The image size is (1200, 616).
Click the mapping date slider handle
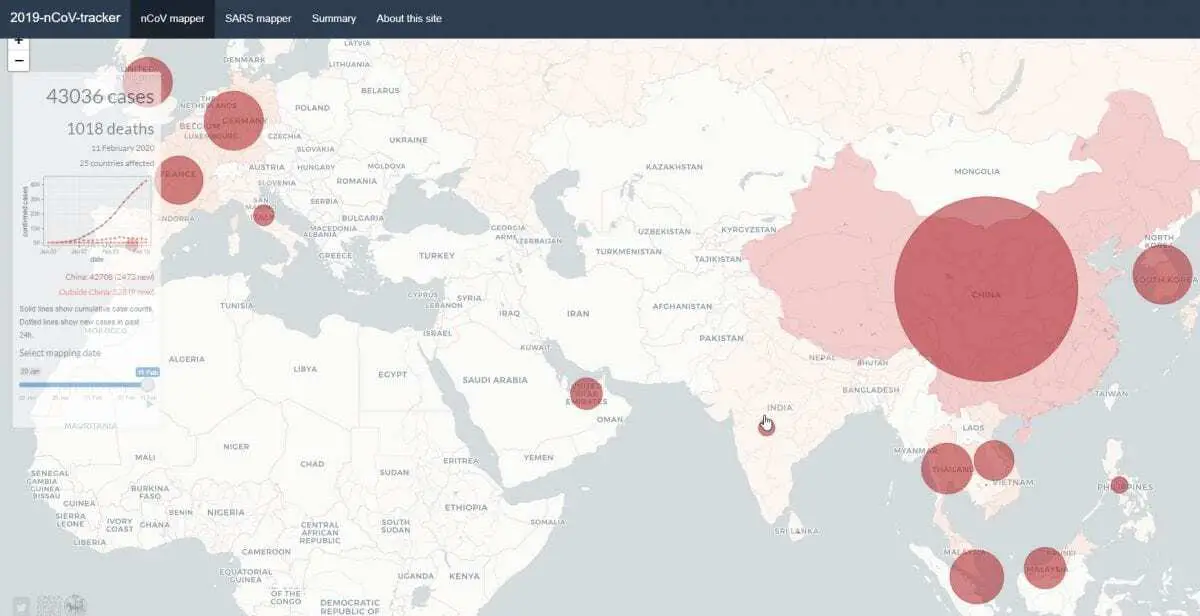pyautogui.click(x=148, y=384)
